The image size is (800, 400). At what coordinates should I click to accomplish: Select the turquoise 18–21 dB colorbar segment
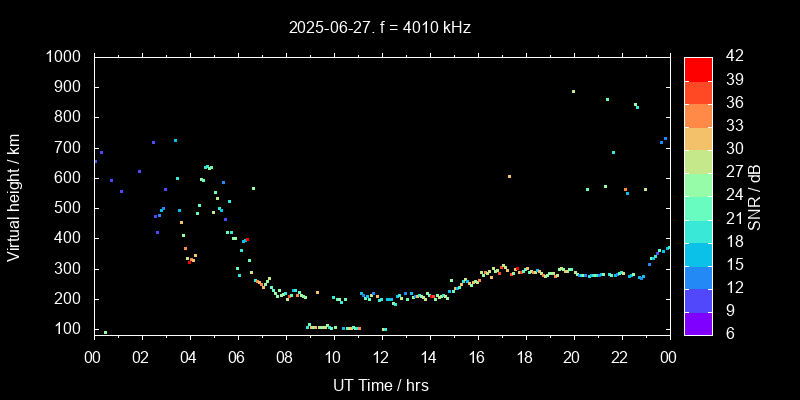(698, 230)
